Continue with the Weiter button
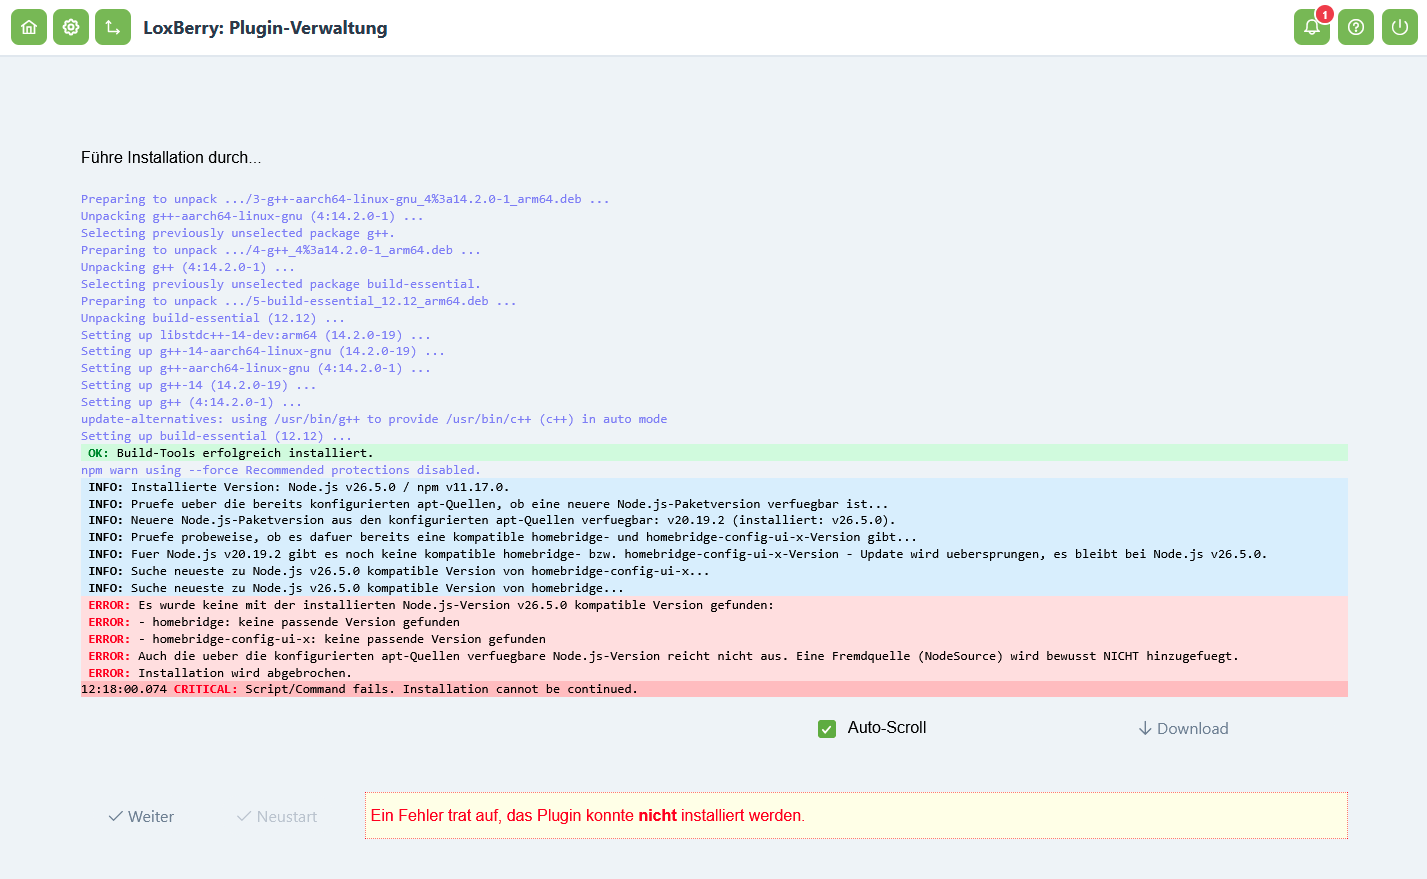Image resolution: width=1427 pixels, height=879 pixels. coord(141,817)
